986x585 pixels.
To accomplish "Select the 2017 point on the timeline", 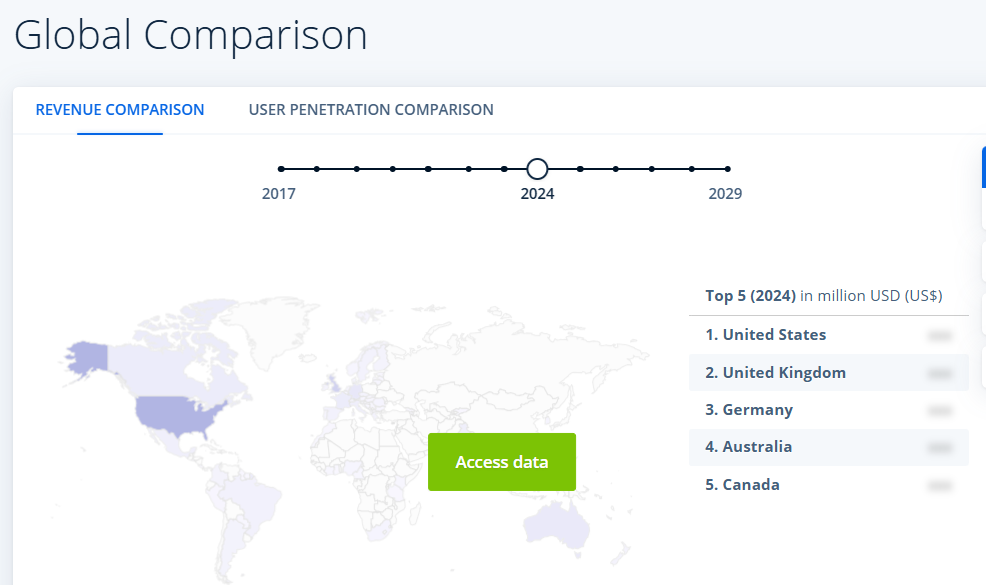I will (281, 169).
